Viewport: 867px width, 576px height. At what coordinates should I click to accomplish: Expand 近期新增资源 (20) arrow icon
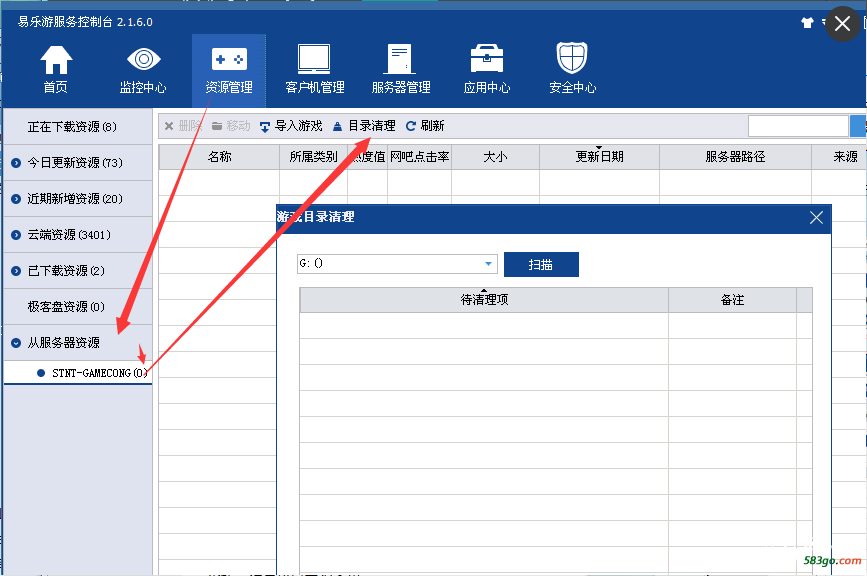[x=16, y=199]
